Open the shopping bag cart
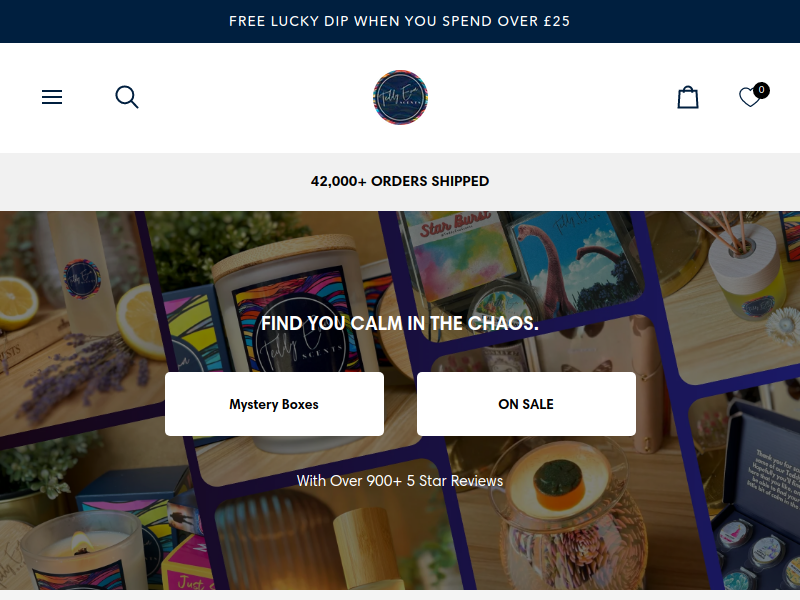This screenshot has height=600, width=800. click(x=688, y=97)
